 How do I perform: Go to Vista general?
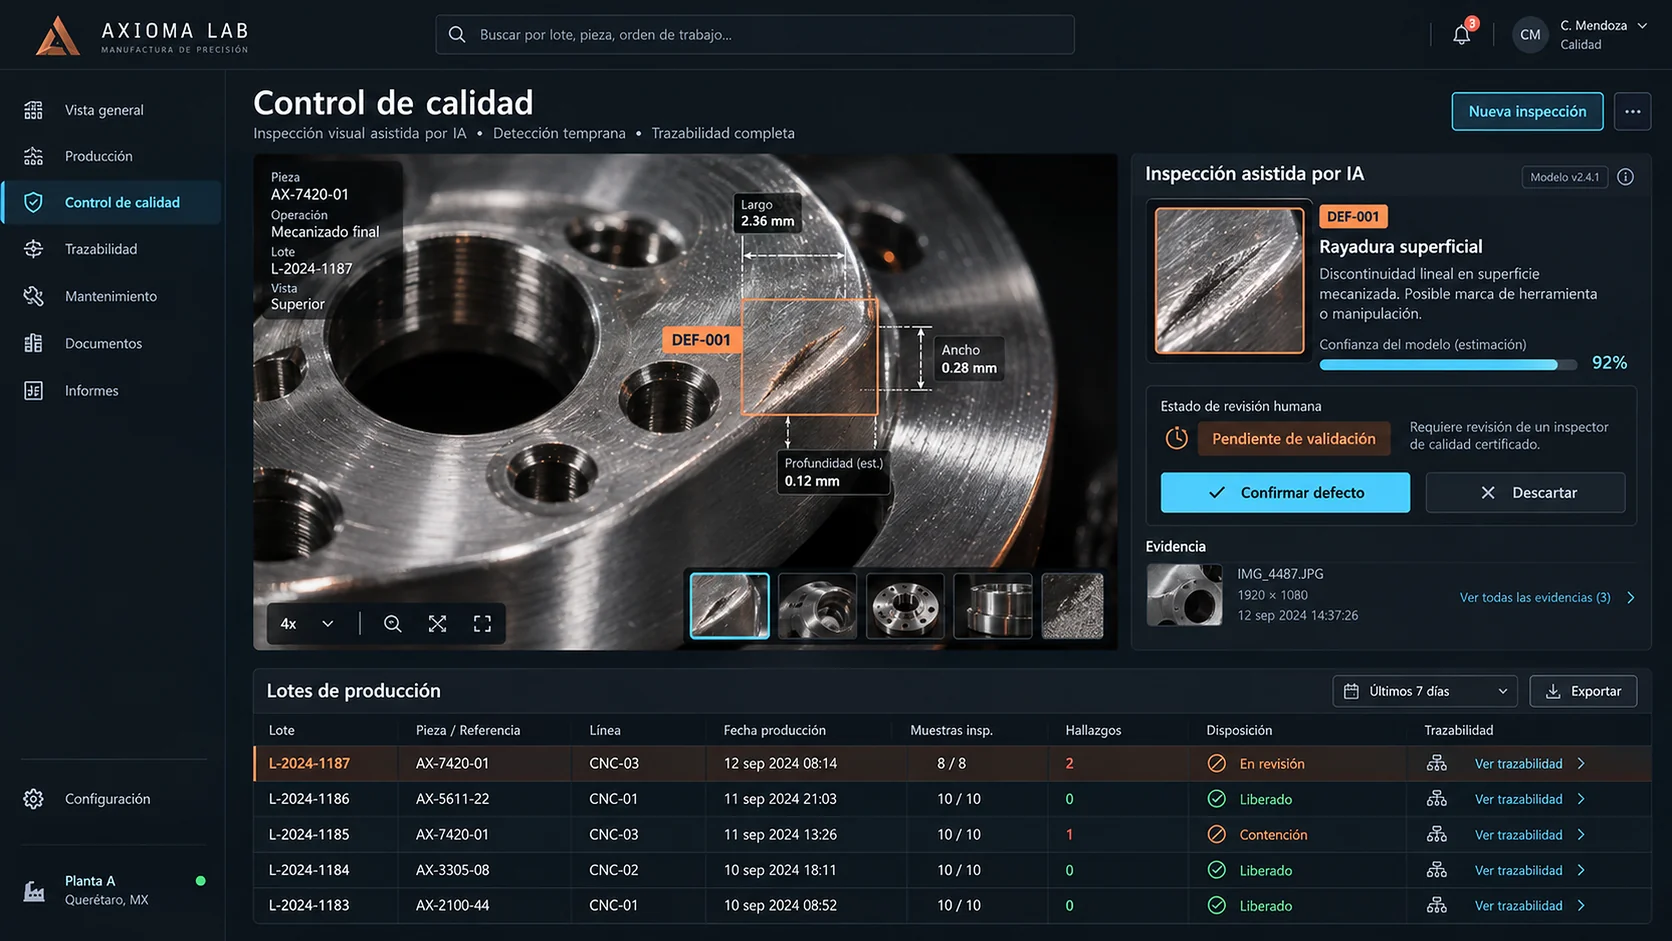pyautogui.click(x=104, y=110)
